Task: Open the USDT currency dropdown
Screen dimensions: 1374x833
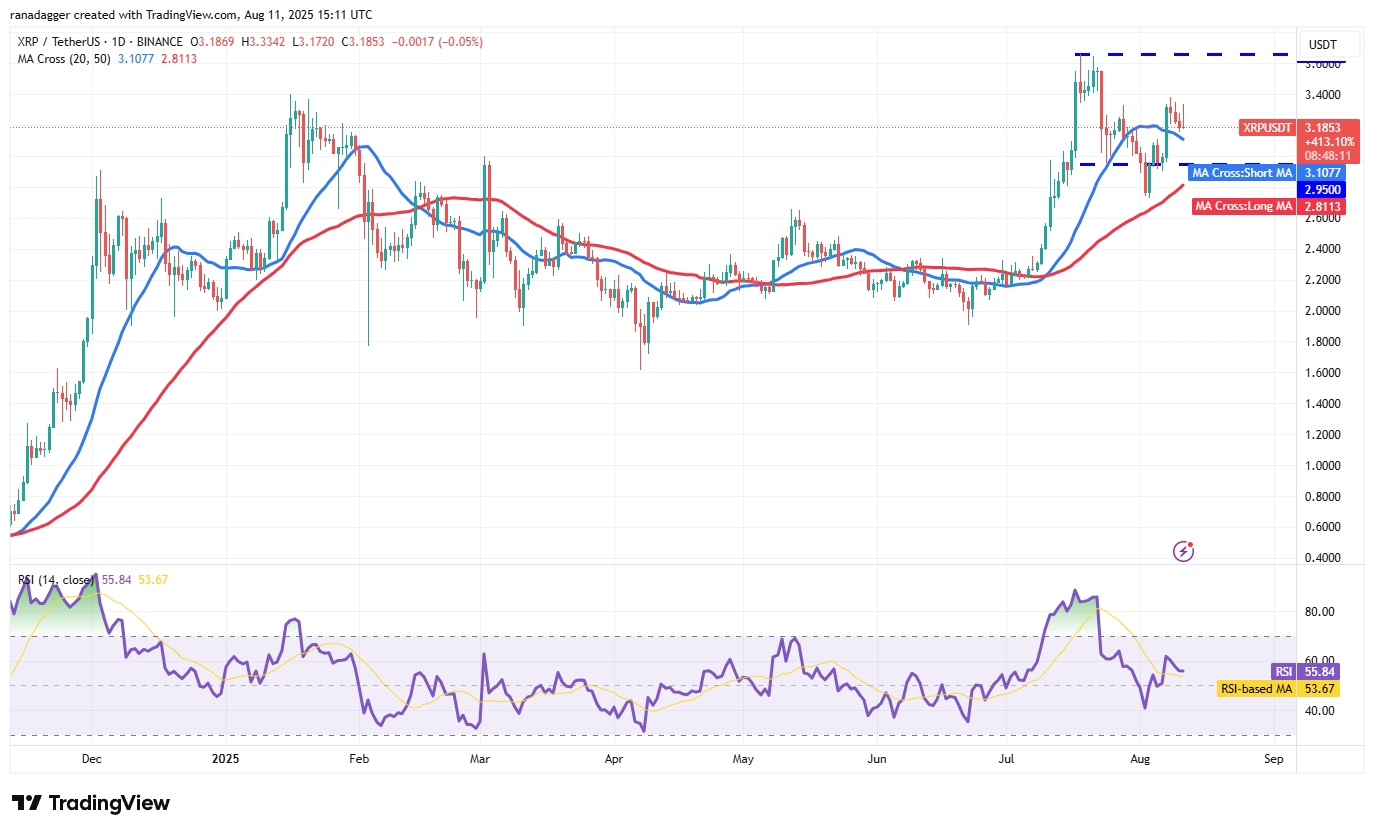Action: [1329, 45]
